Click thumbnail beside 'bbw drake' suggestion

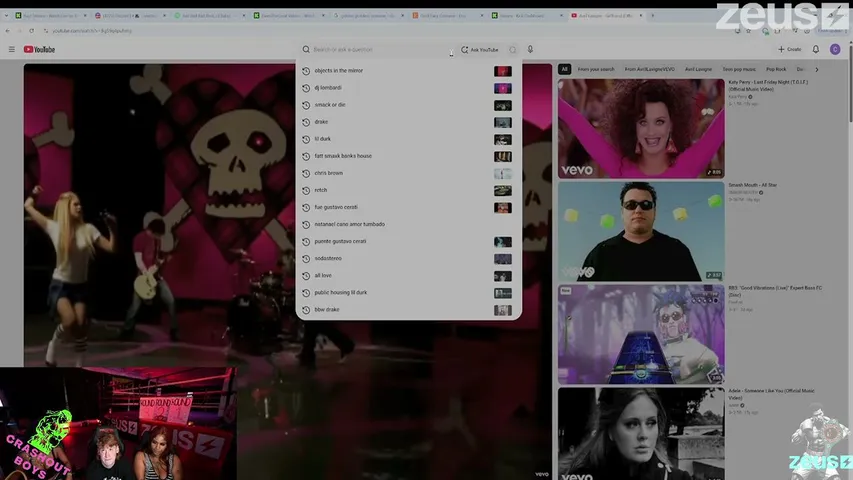[503, 310]
